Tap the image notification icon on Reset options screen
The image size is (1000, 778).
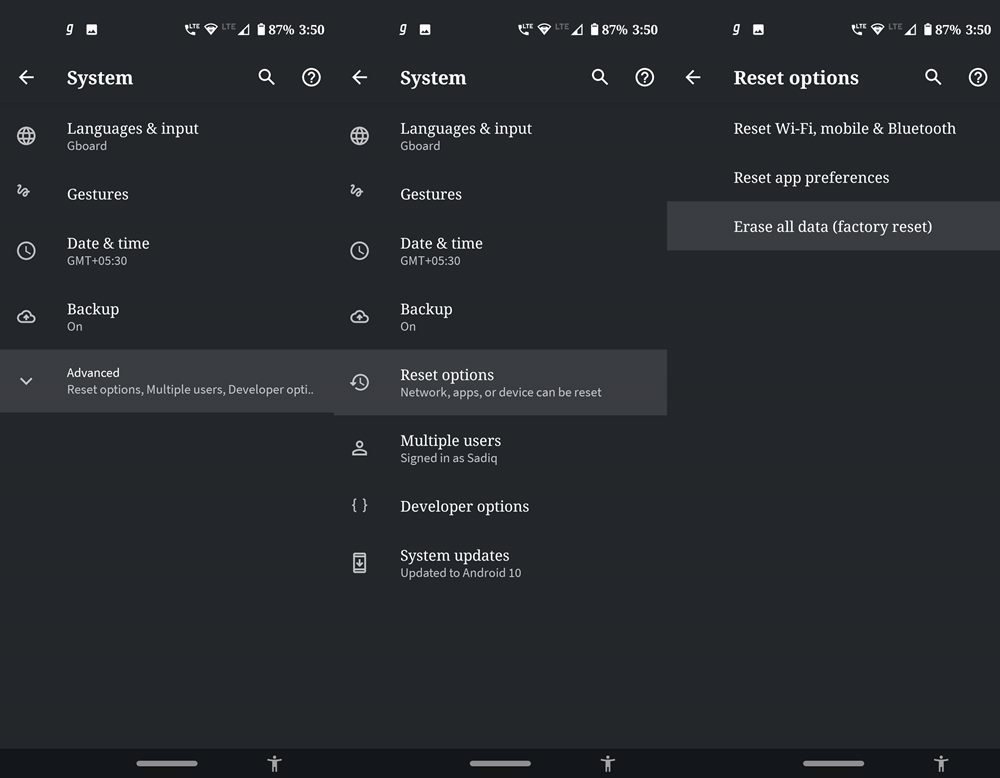758,29
